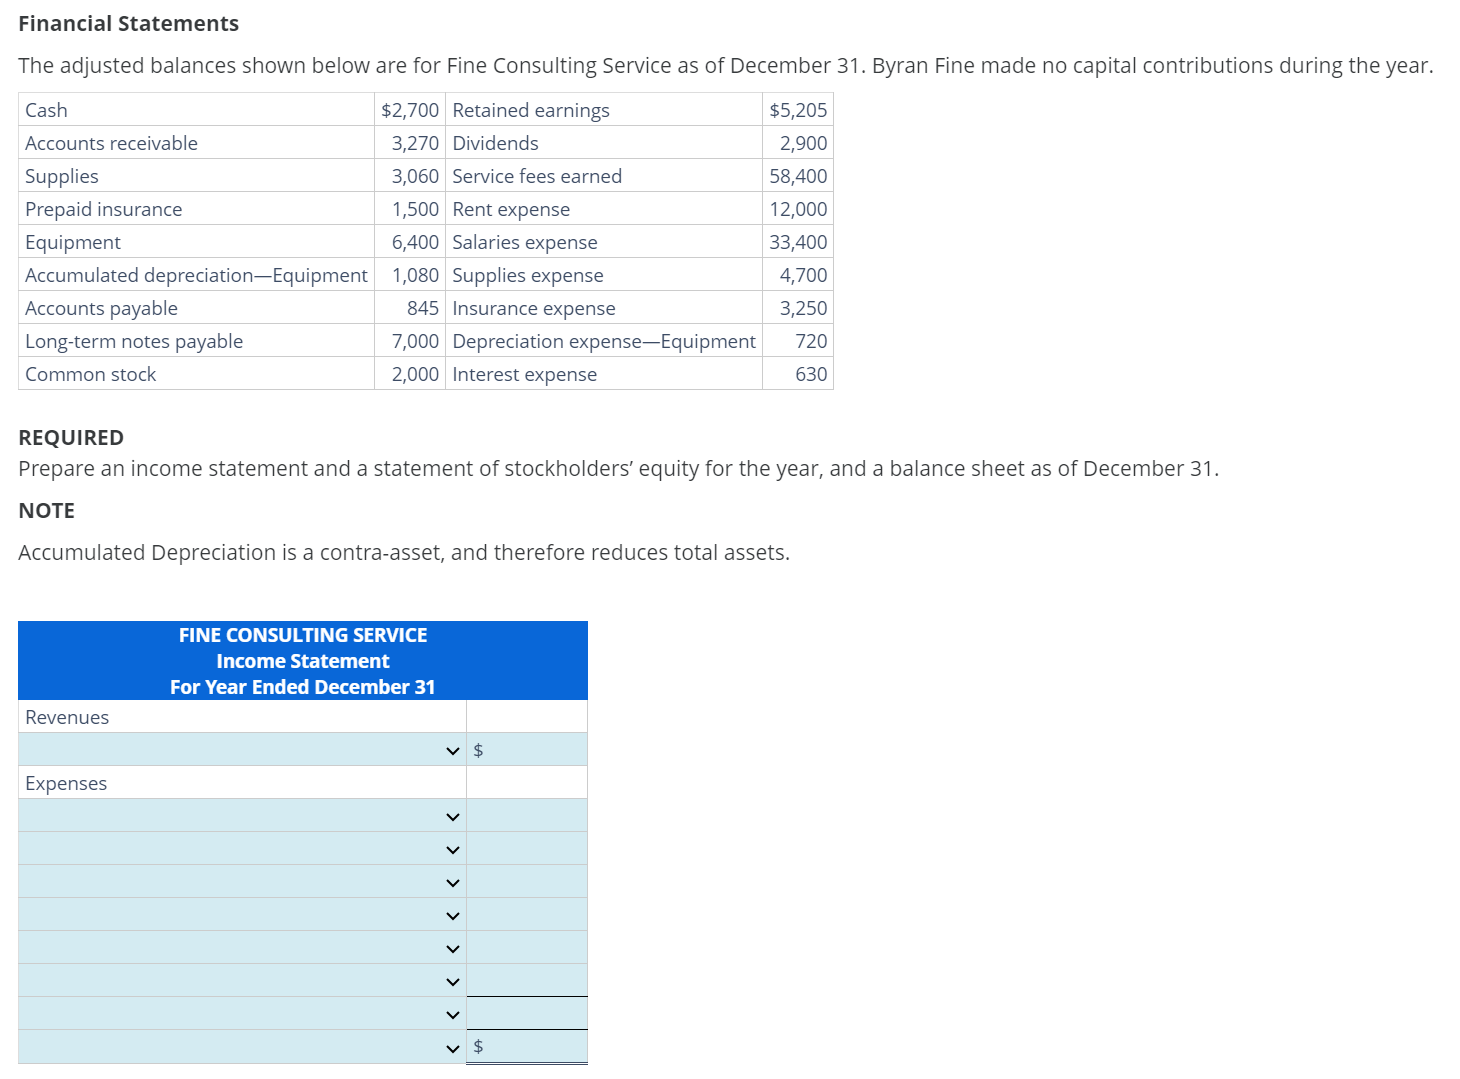Open the bottom dropdown next to final dollar sign
The image size is (1460, 1079).
point(452,1047)
